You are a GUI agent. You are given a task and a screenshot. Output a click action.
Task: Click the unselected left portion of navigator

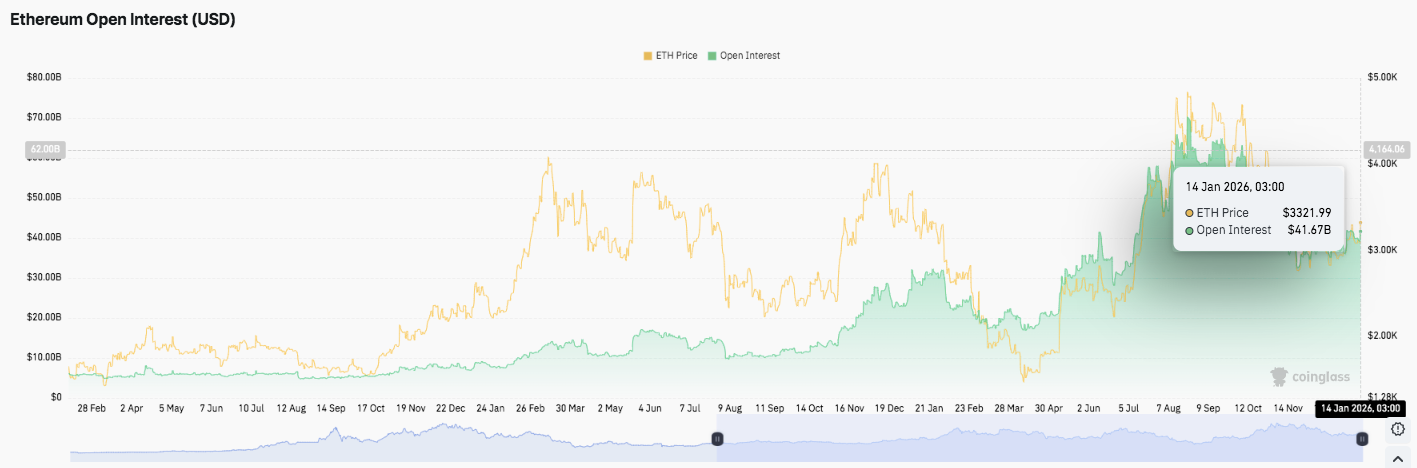tap(390, 440)
